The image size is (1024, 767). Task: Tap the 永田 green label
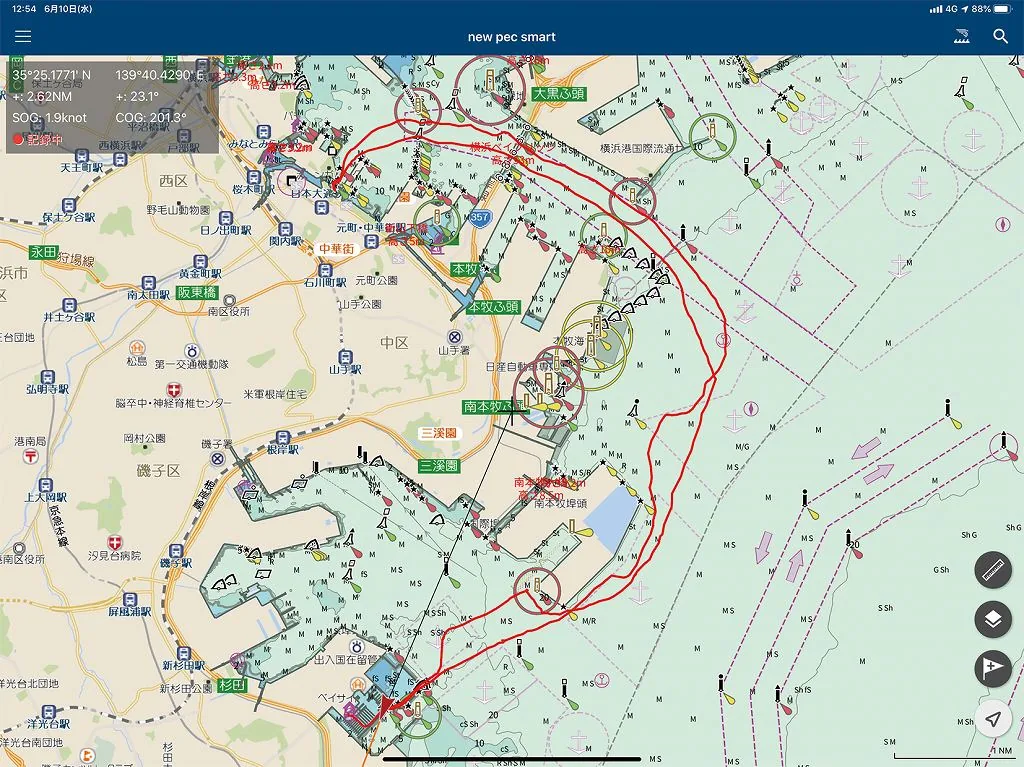(x=44, y=252)
